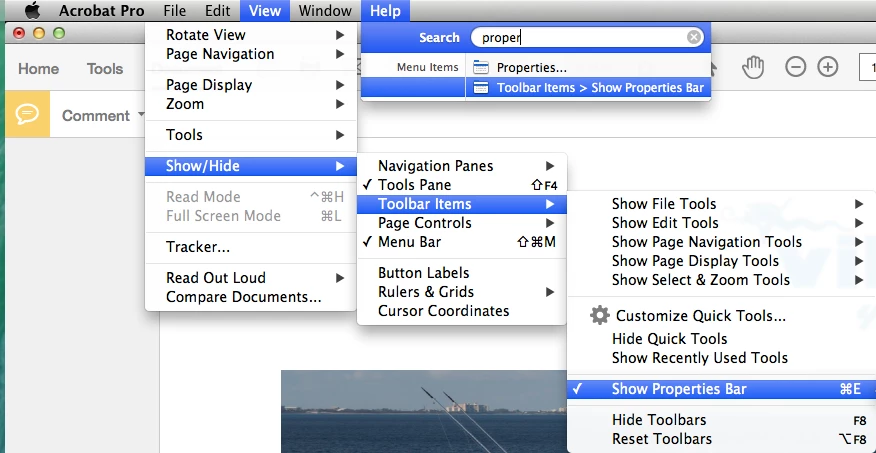
Task: Expand the Page Navigation submenu
Action: (251, 54)
